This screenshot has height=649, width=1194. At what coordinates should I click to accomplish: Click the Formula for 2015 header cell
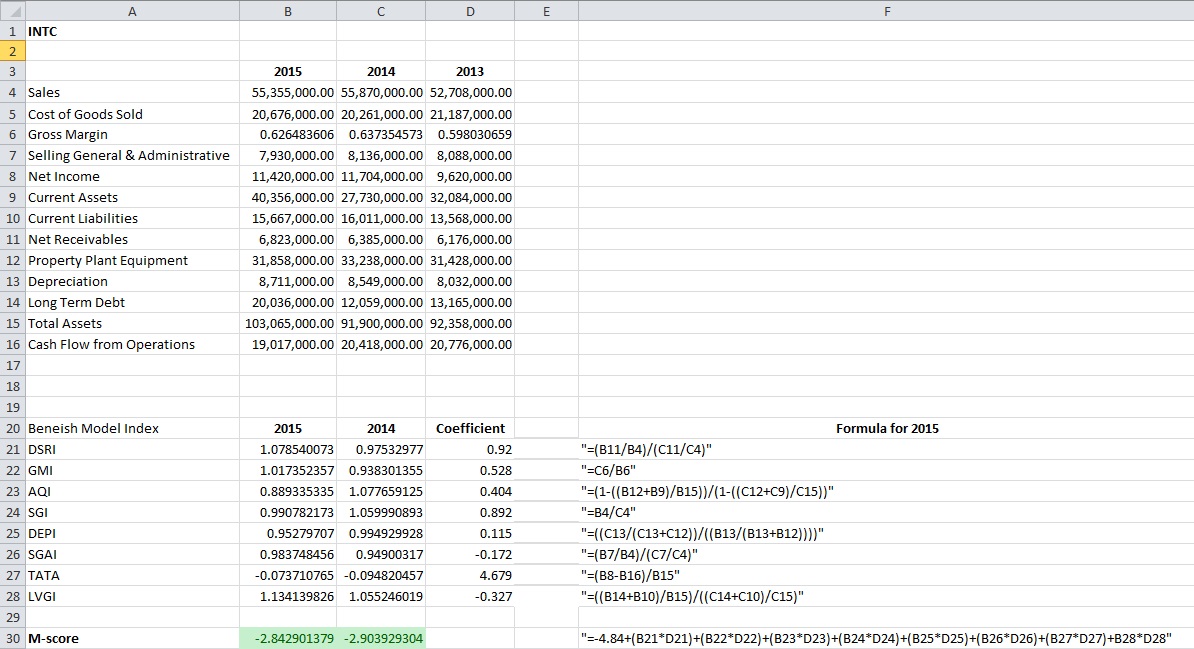click(886, 428)
